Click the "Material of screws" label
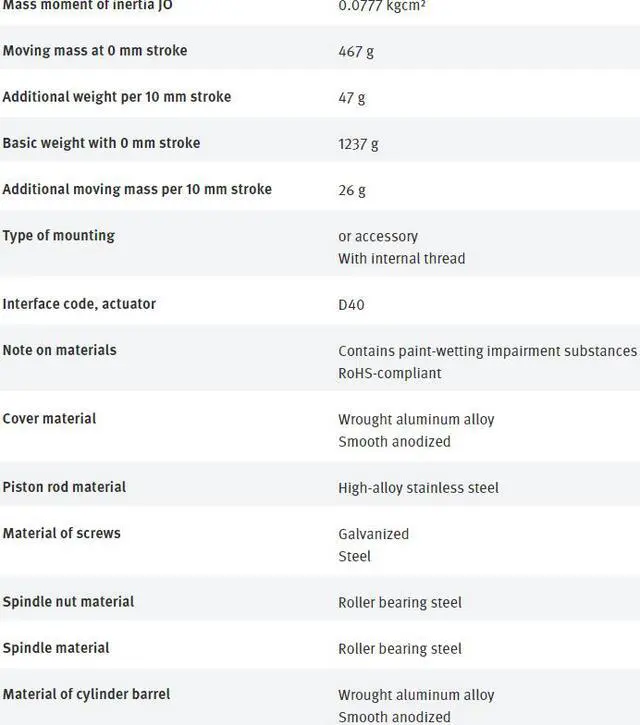 61,533
